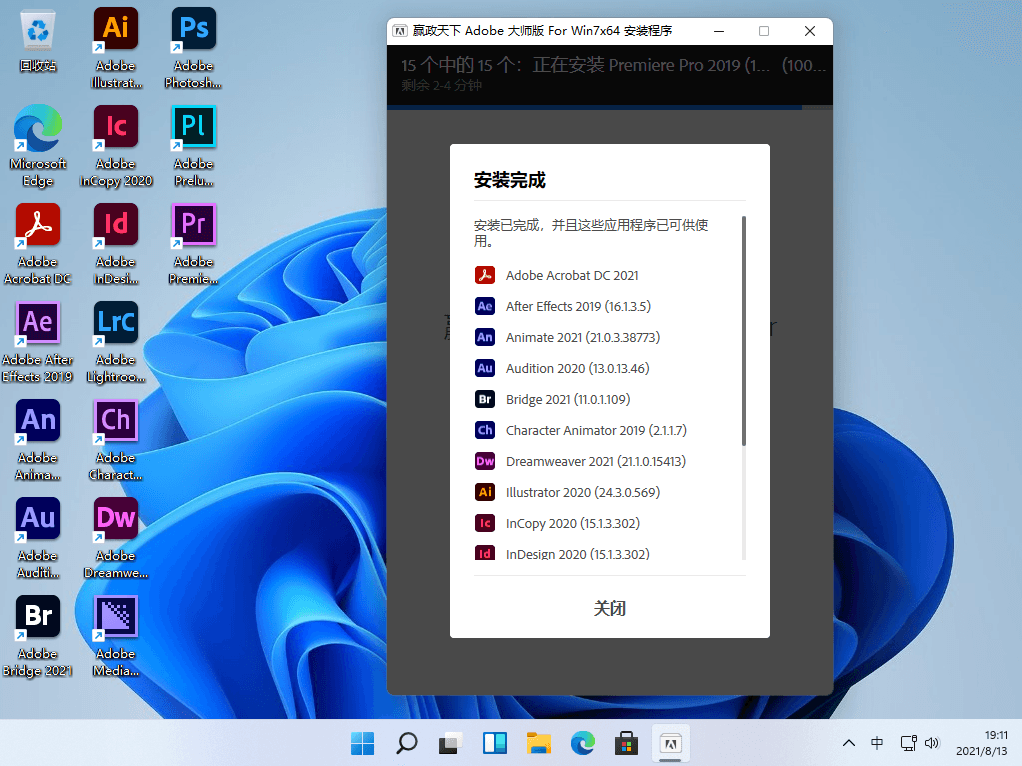Open Adobe After Effects 2019 desktop icon
The width and height of the screenshot is (1022, 766).
coord(38,342)
